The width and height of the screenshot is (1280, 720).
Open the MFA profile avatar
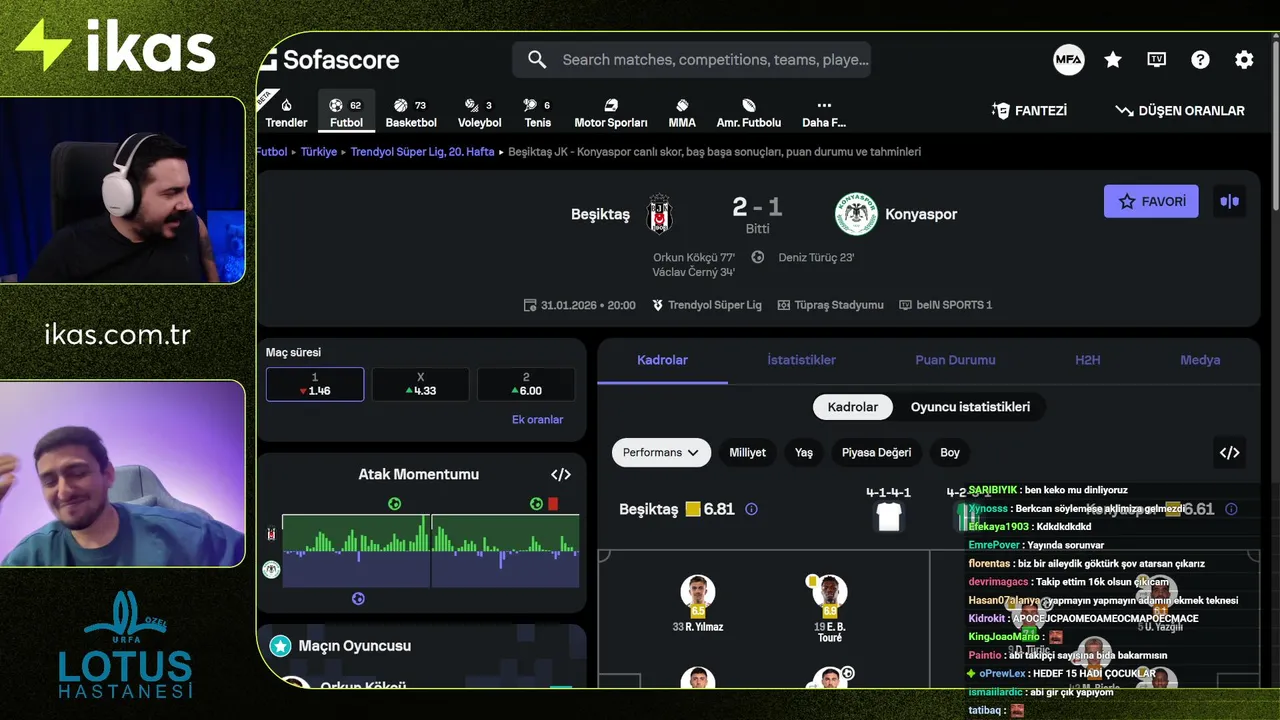[x=1069, y=60]
